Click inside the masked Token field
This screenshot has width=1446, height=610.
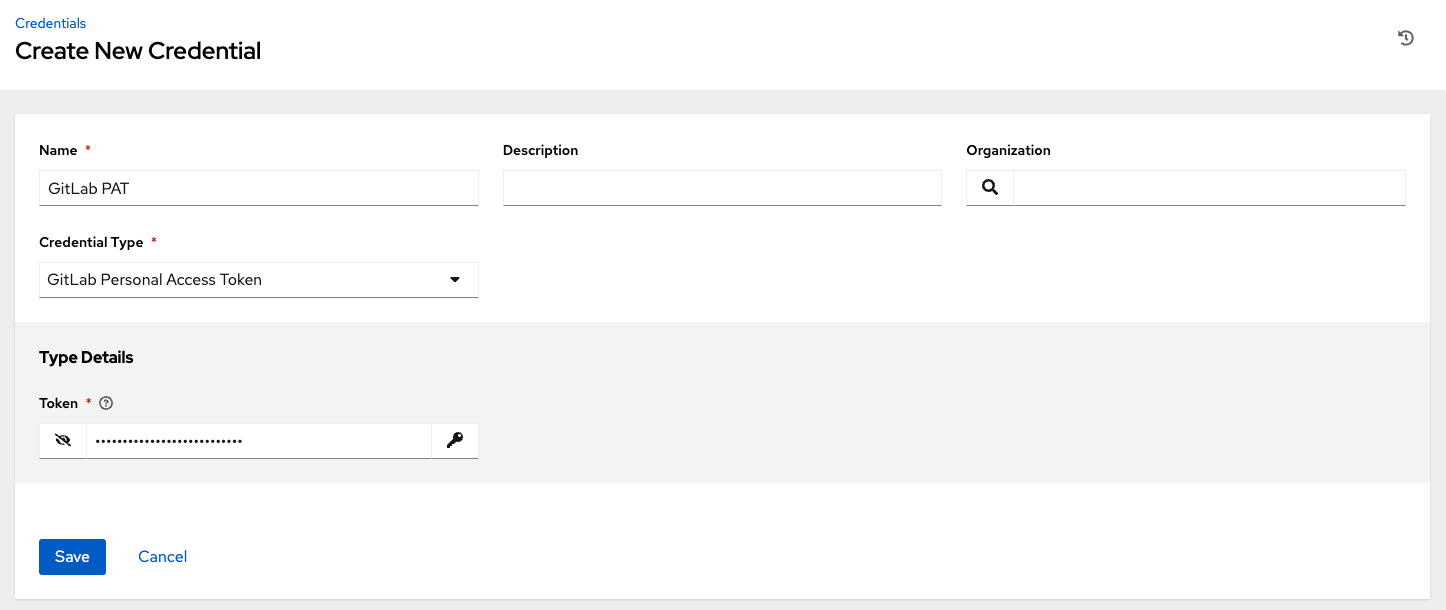pos(258,440)
